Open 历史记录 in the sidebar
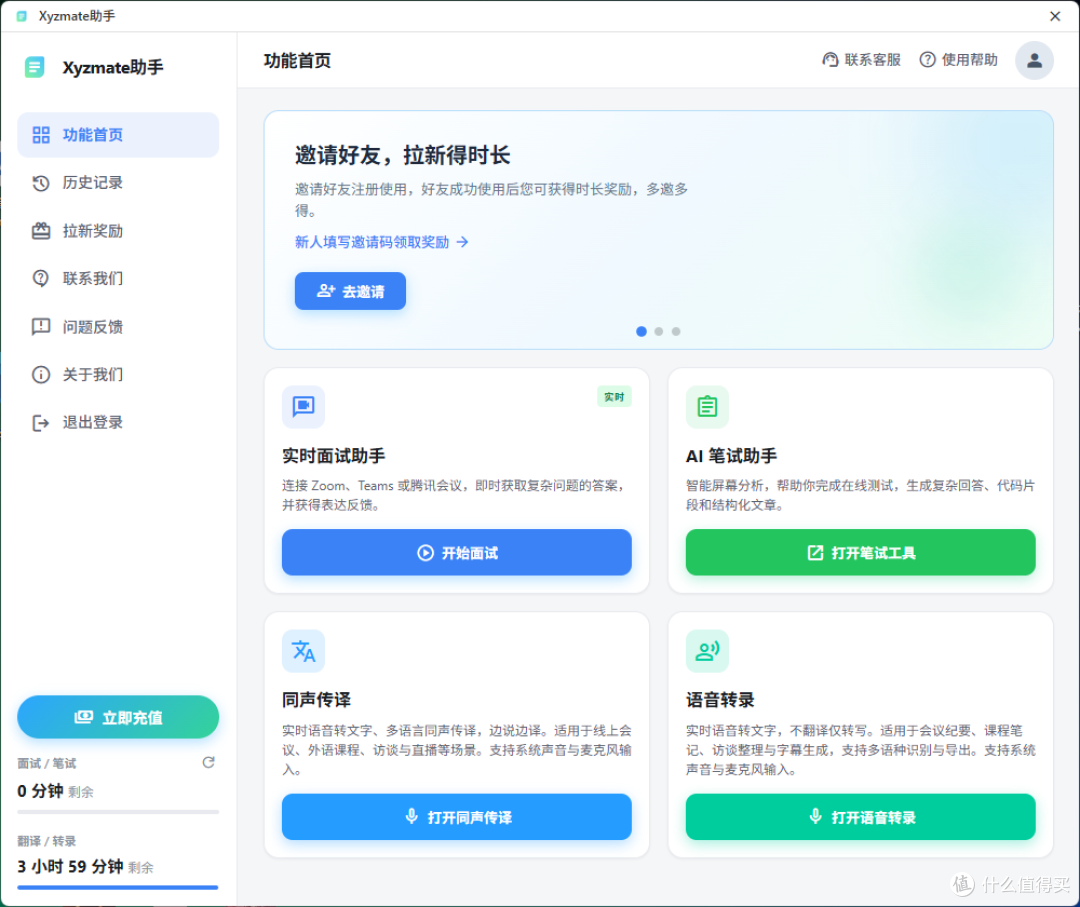Viewport: 1080px width, 907px height. coord(118,183)
